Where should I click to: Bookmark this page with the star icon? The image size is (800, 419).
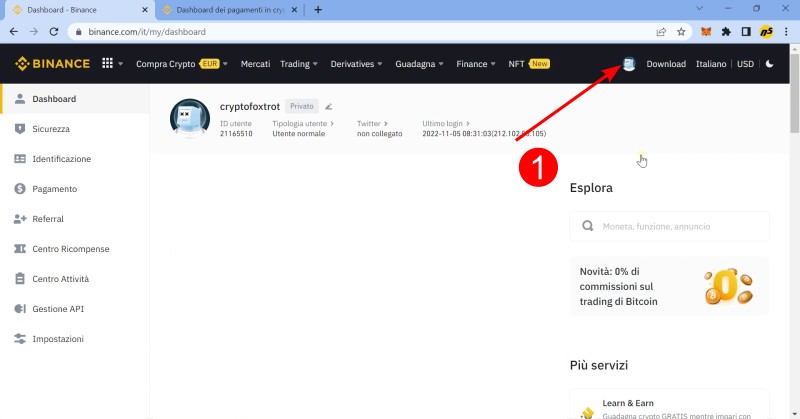681,32
